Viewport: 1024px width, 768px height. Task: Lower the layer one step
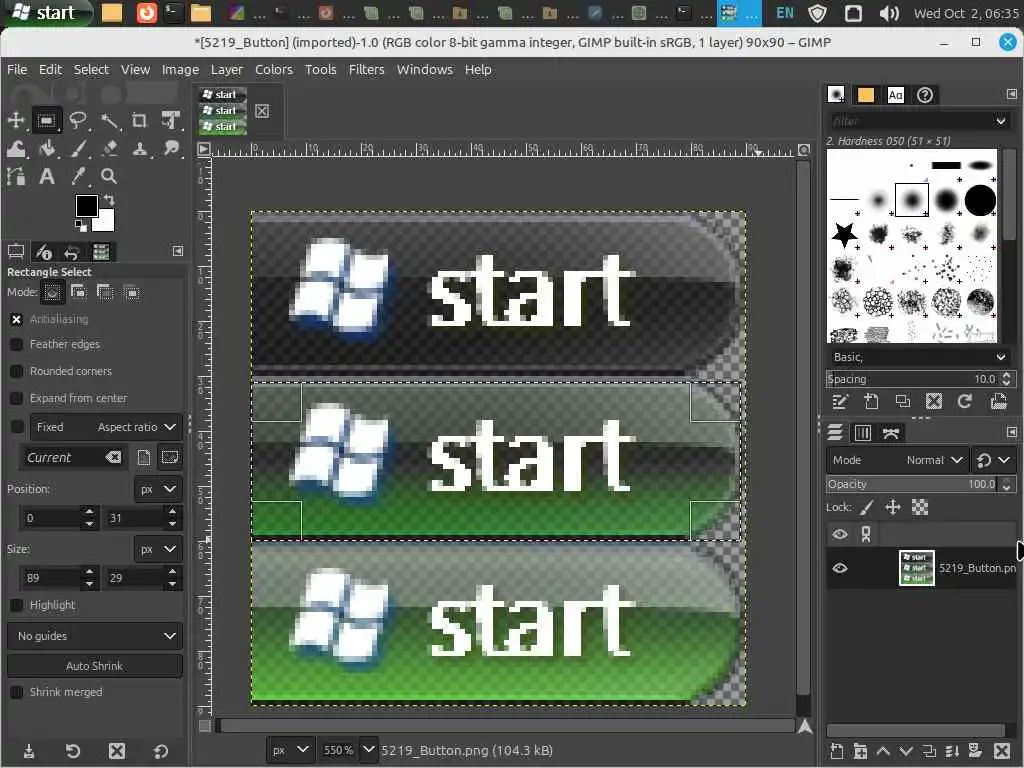click(x=906, y=751)
